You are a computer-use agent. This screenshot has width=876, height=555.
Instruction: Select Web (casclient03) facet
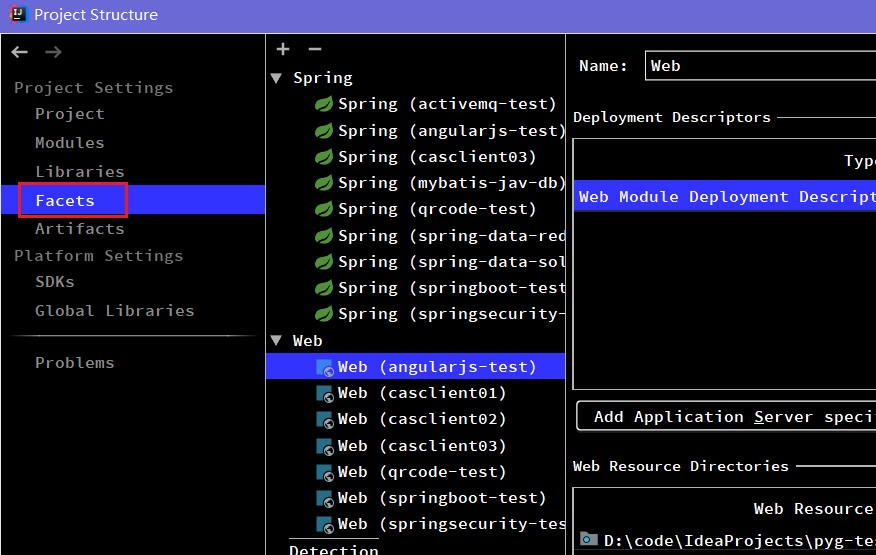[x=416, y=445]
